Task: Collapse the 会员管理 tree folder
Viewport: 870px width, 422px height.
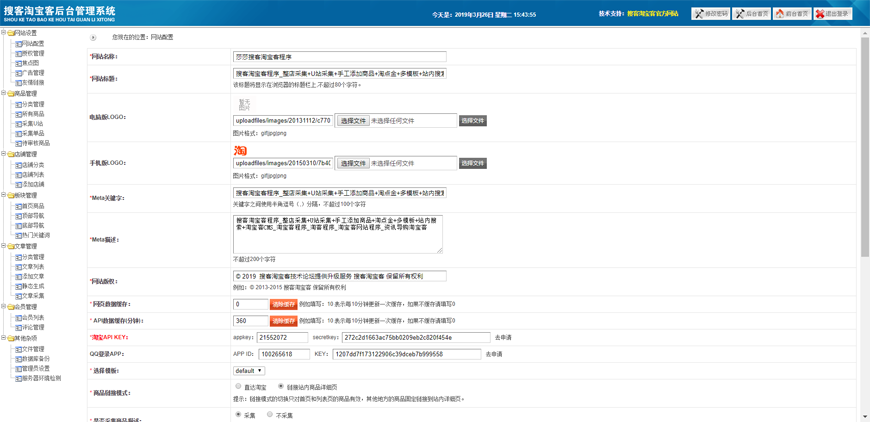Action: point(3,307)
